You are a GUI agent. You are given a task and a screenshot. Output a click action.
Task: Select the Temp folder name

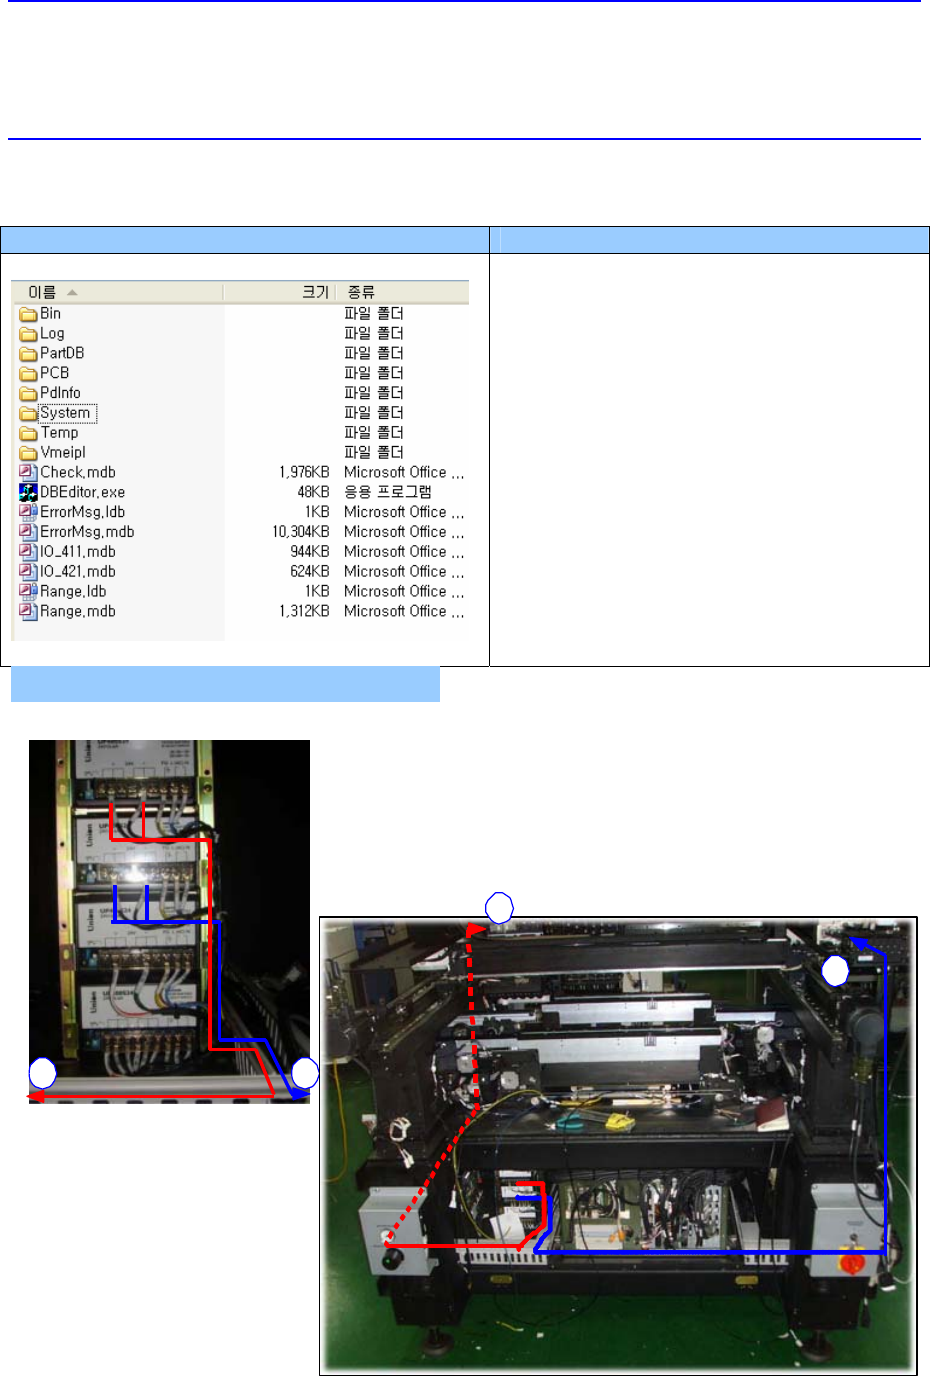59,433
